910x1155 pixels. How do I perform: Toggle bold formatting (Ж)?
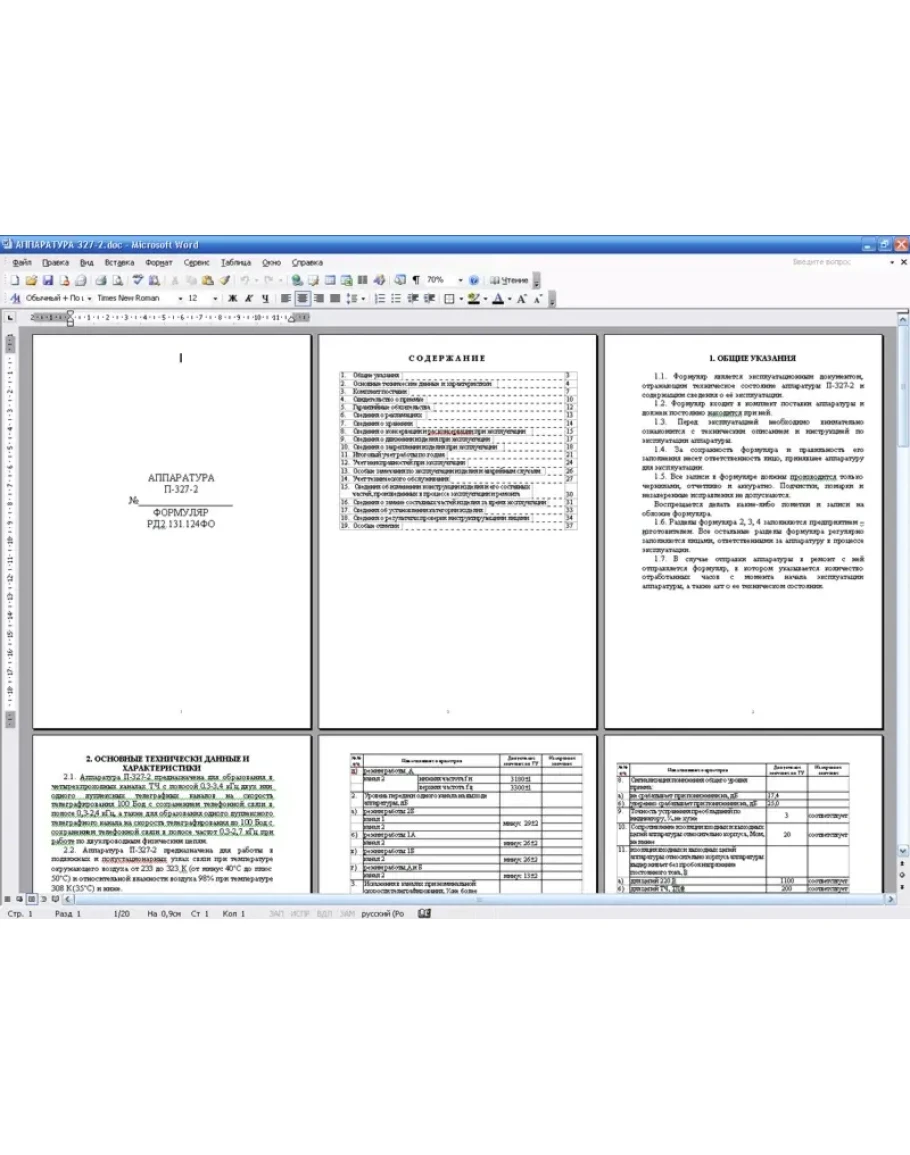pyautogui.click(x=232, y=298)
